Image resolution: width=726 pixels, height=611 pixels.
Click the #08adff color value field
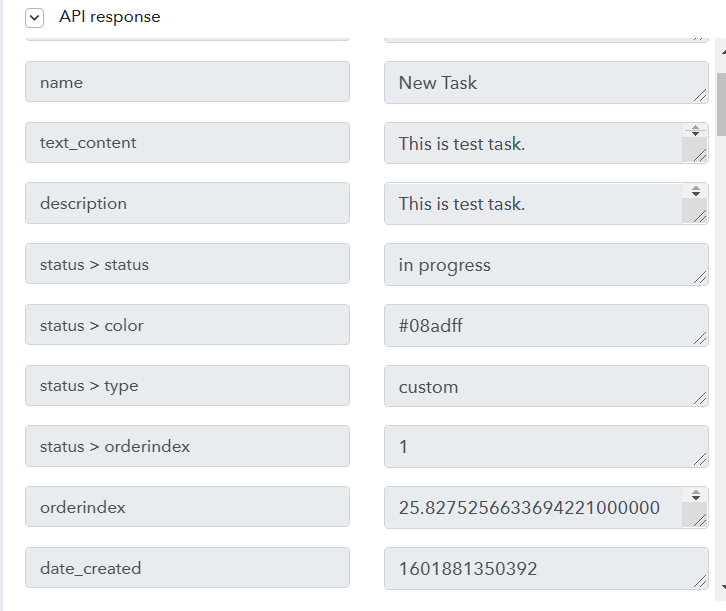[546, 325]
